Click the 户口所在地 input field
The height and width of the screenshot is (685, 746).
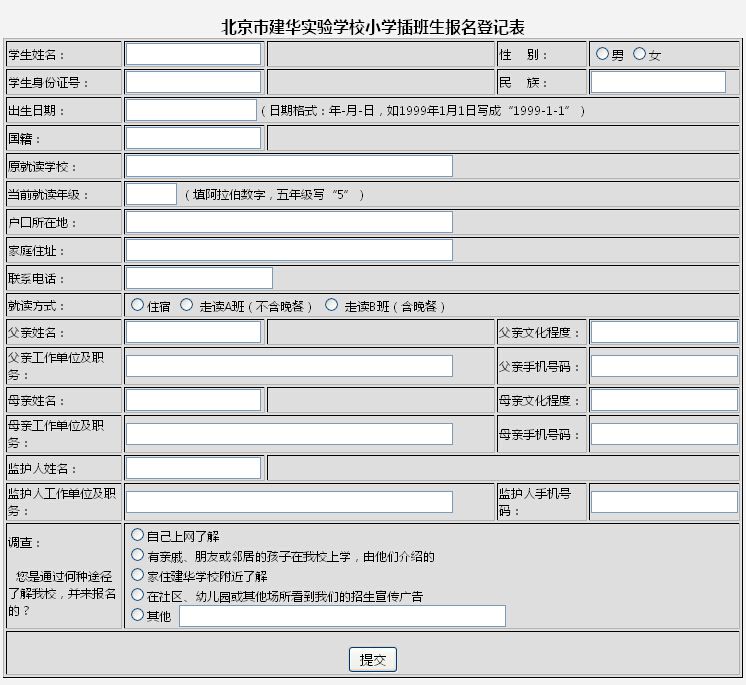(x=289, y=222)
